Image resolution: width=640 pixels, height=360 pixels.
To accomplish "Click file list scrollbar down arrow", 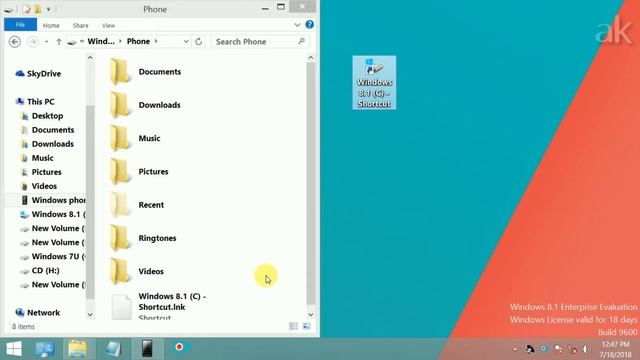I will tap(311, 315).
